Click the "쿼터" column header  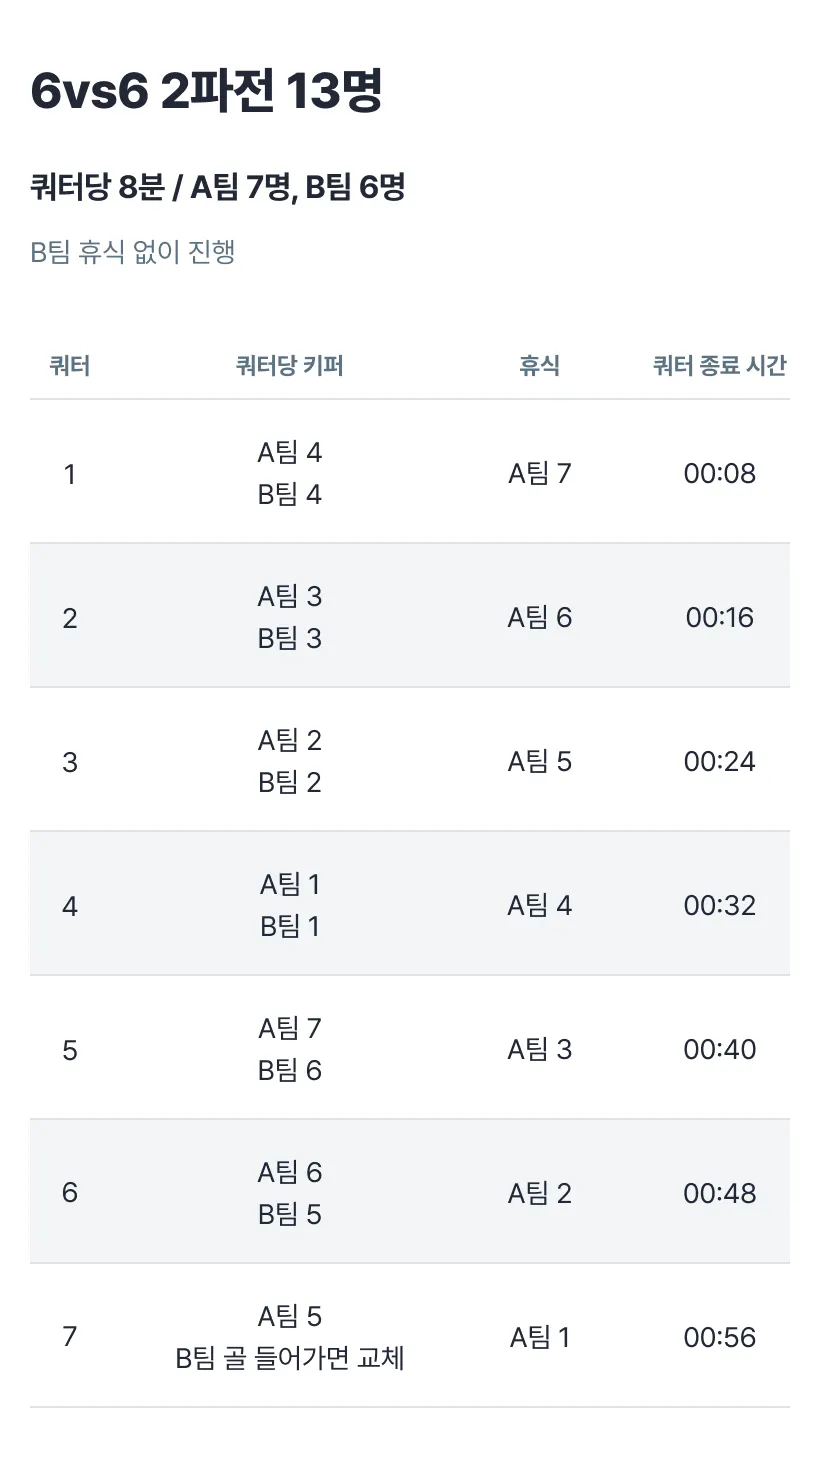coord(70,366)
